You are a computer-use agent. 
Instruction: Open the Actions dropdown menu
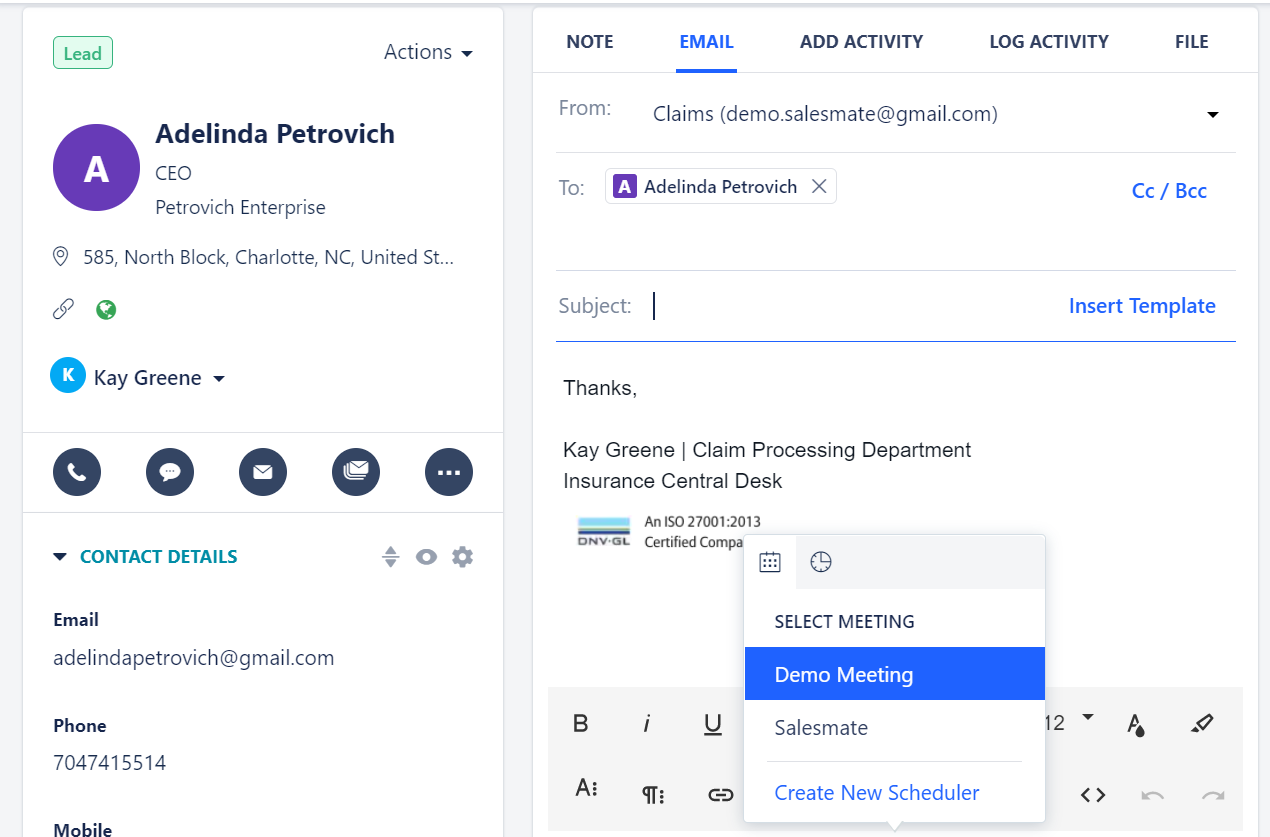[428, 52]
